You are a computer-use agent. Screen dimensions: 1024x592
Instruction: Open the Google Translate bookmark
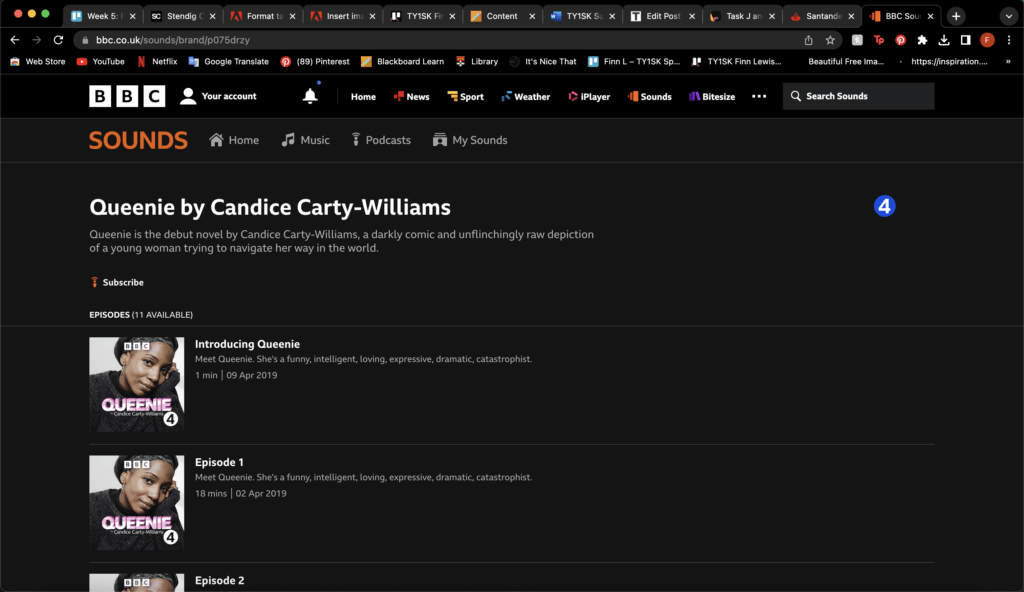(229, 61)
